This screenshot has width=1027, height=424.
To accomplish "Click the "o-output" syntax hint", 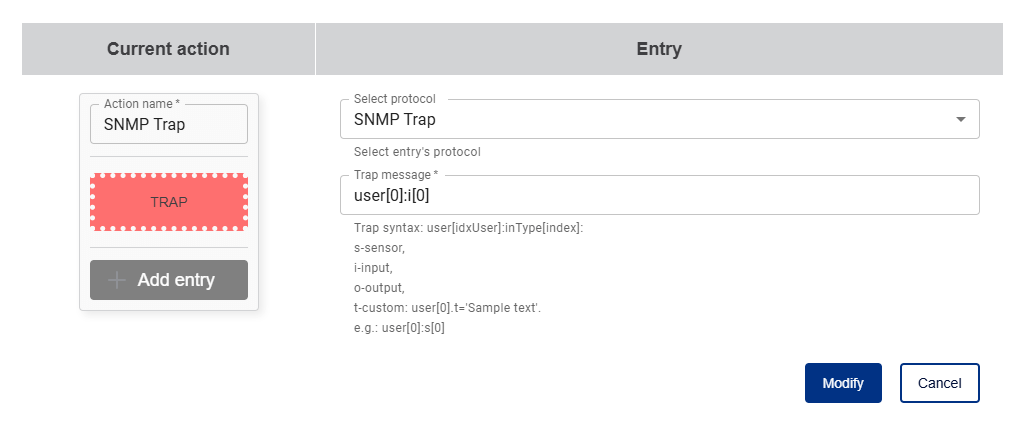I will tap(372, 288).
